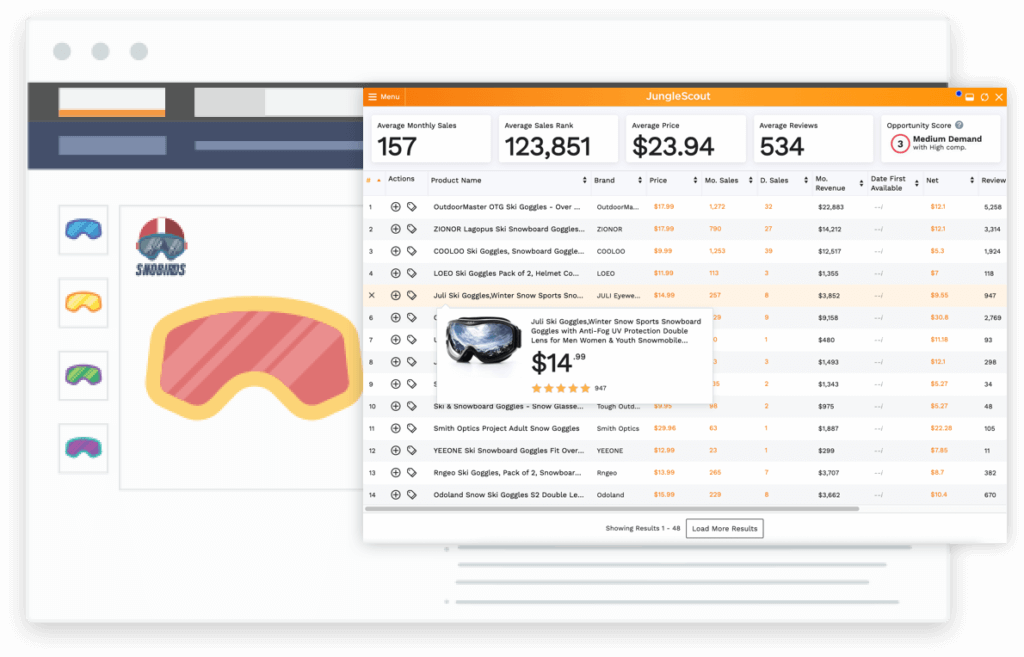1024x657 pixels.
Task: Open the Opportunity Score help icon
Action: [959, 125]
